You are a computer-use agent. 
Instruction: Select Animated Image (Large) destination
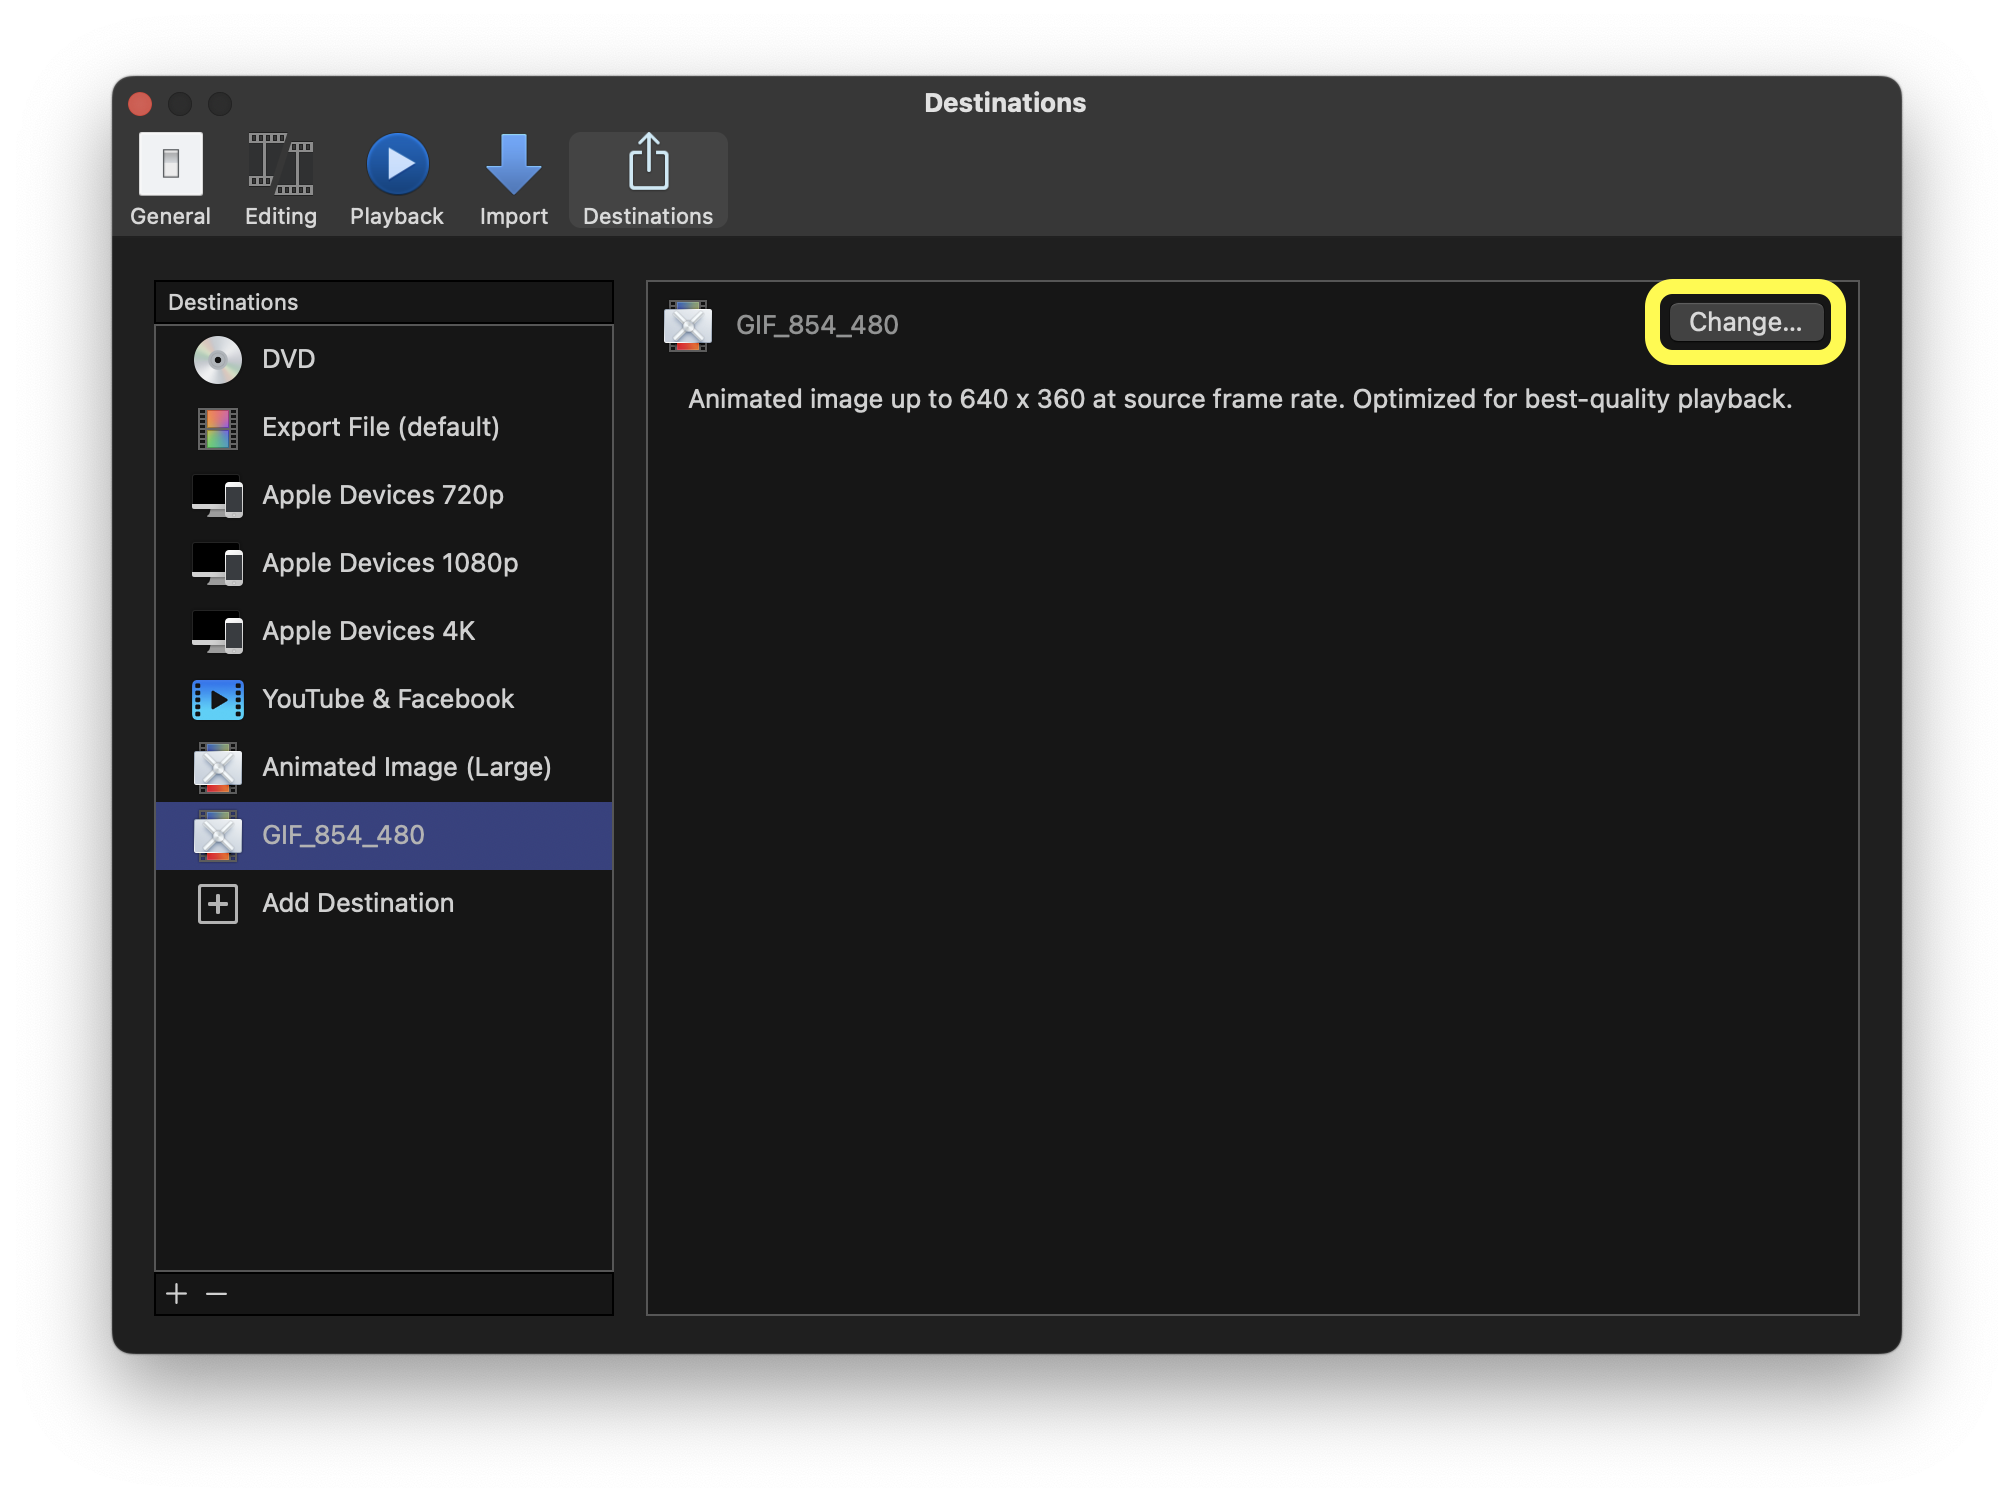point(406,768)
